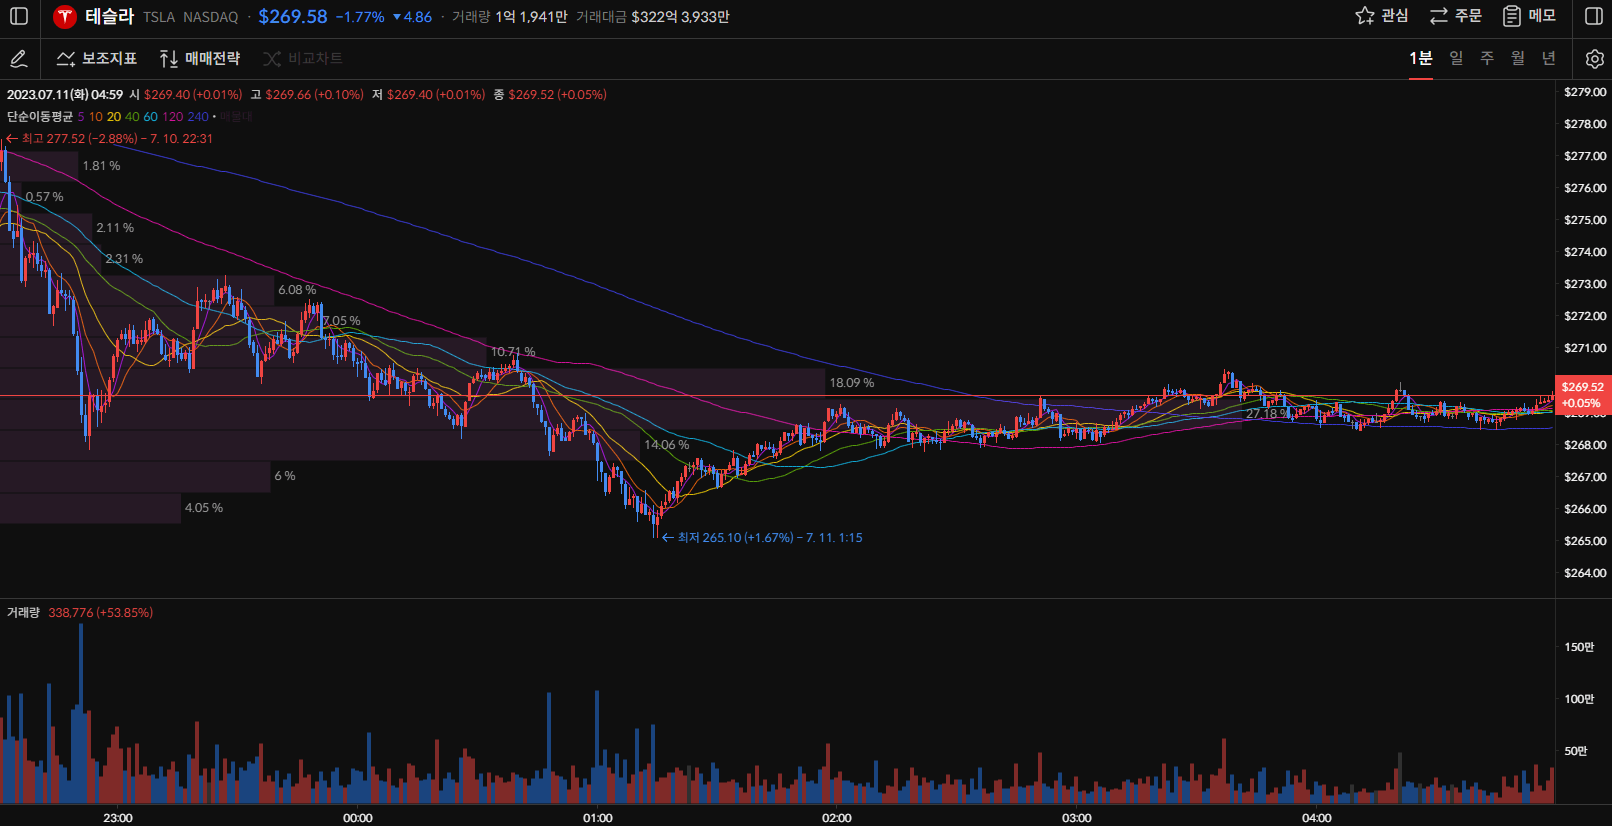The image size is (1612, 826).
Task: Open the 주문 order panel
Action: click(1456, 16)
